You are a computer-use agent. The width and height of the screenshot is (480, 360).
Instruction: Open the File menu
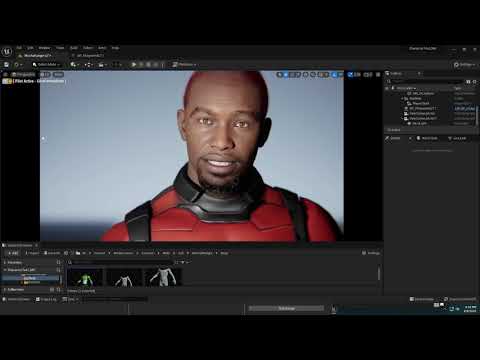pyautogui.click(x=19, y=48)
